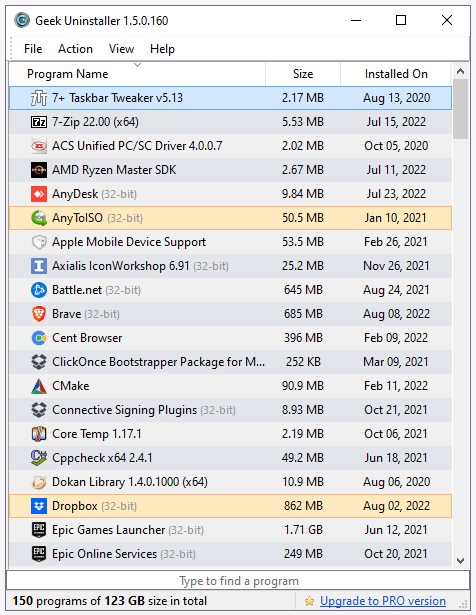Click the 7+ Taskbar Tweaker icon
The image size is (476, 615).
tap(39, 98)
